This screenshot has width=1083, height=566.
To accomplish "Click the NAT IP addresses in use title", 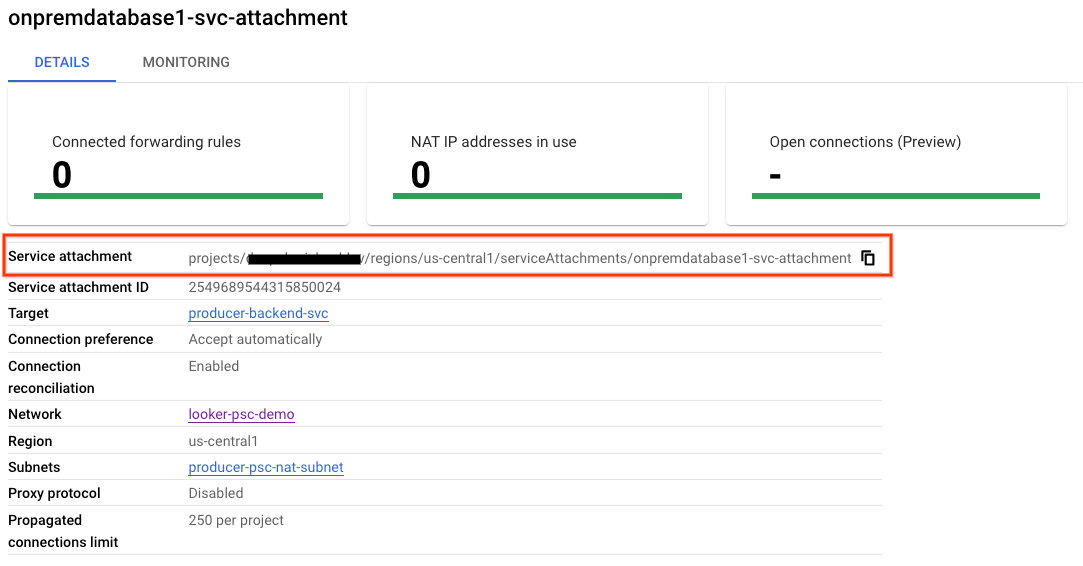I will point(493,142).
